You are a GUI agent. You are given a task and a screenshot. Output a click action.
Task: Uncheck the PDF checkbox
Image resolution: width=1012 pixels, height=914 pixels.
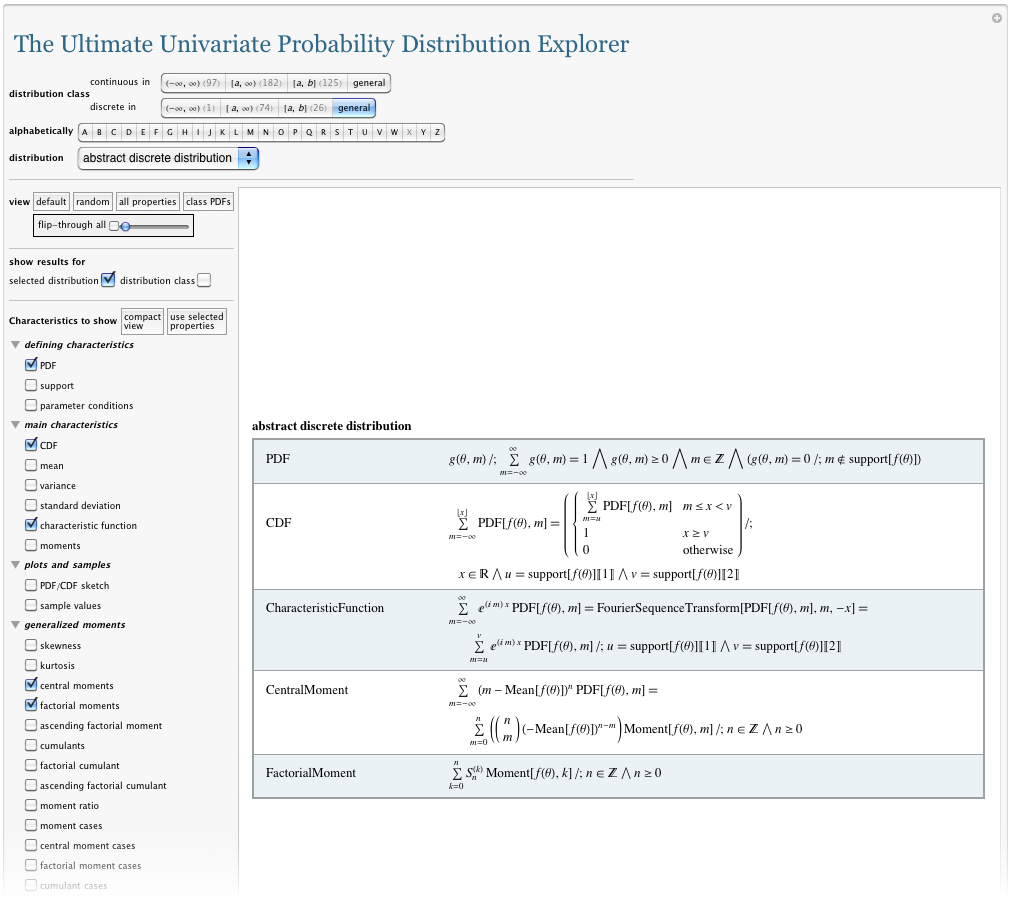[x=31, y=365]
